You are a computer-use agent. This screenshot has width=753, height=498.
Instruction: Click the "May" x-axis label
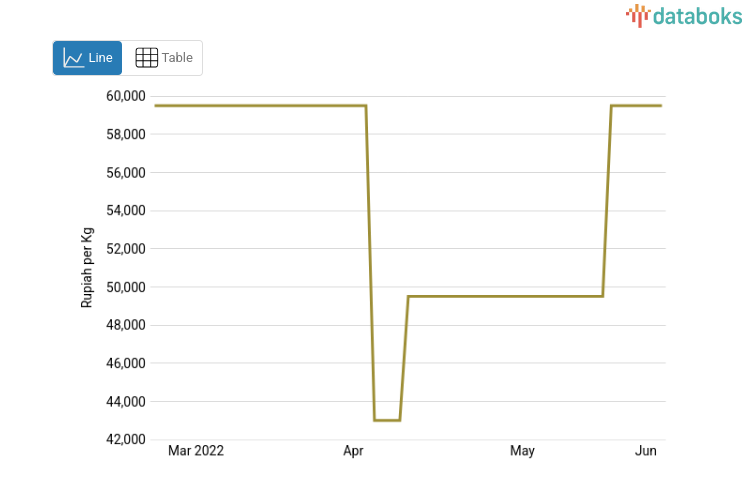coord(522,451)
